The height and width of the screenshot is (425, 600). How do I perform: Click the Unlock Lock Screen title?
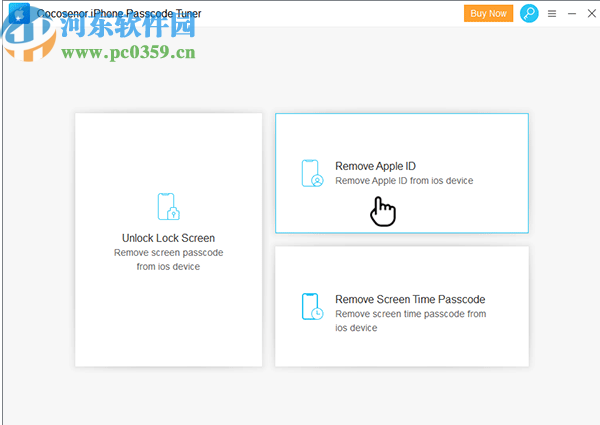168,238
